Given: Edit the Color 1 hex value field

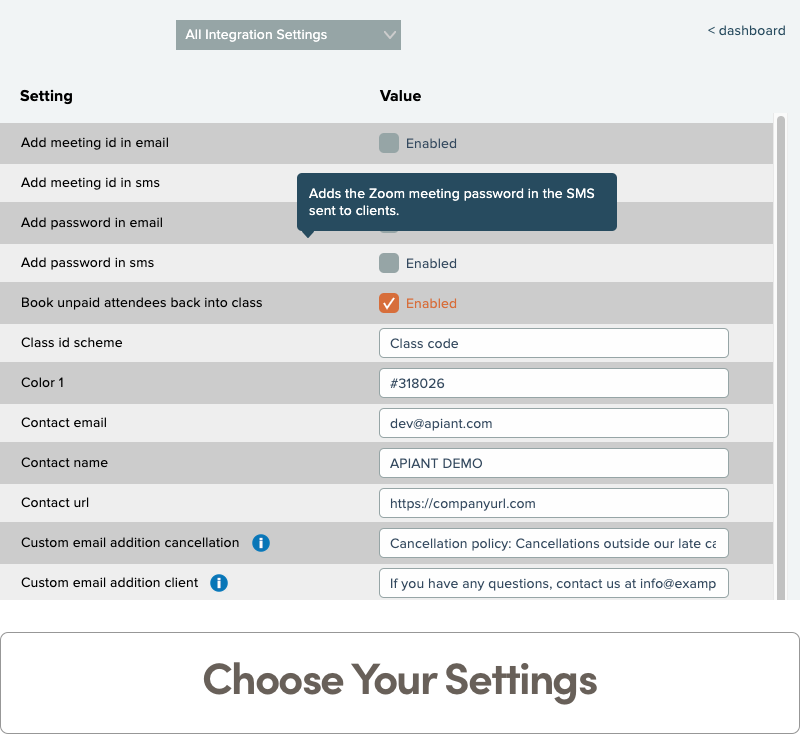Looking at the screenshot, I should pos(553,383).
